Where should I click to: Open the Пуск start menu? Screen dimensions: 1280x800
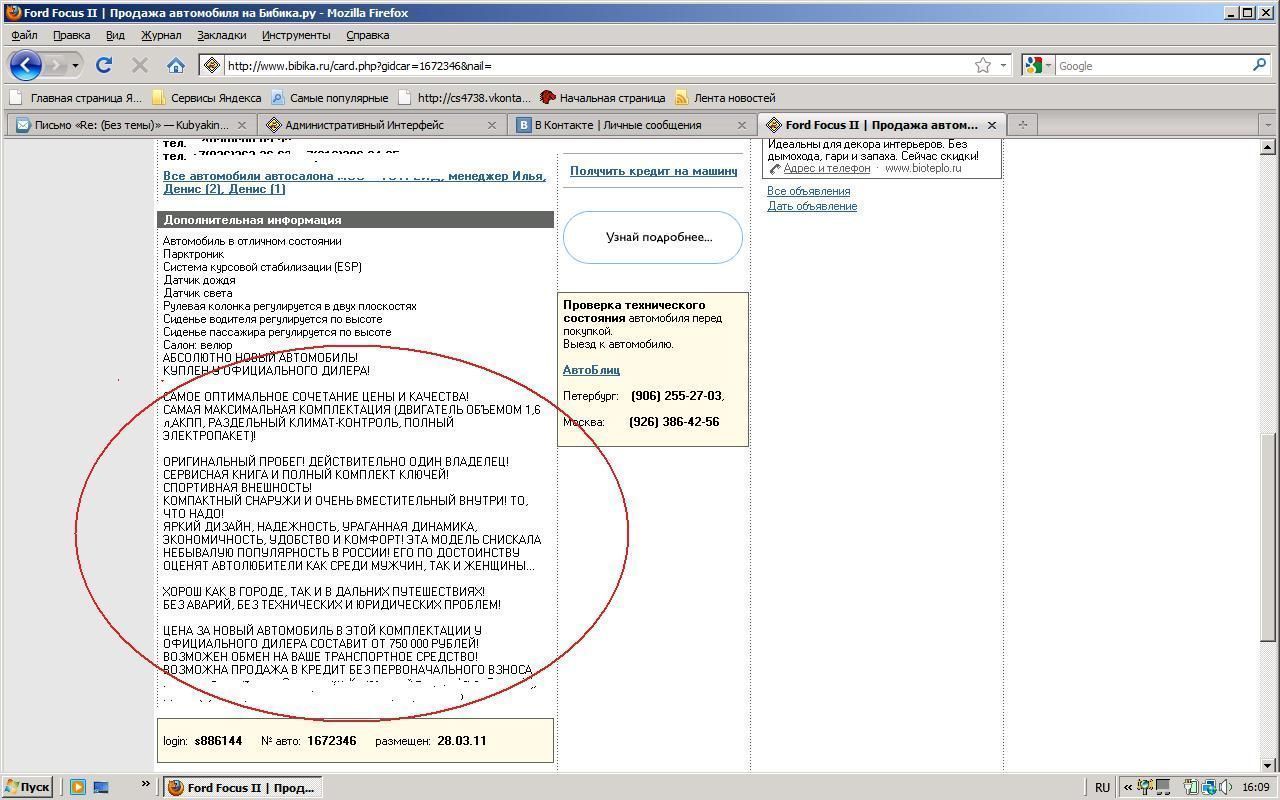click(x=27, y=787)
